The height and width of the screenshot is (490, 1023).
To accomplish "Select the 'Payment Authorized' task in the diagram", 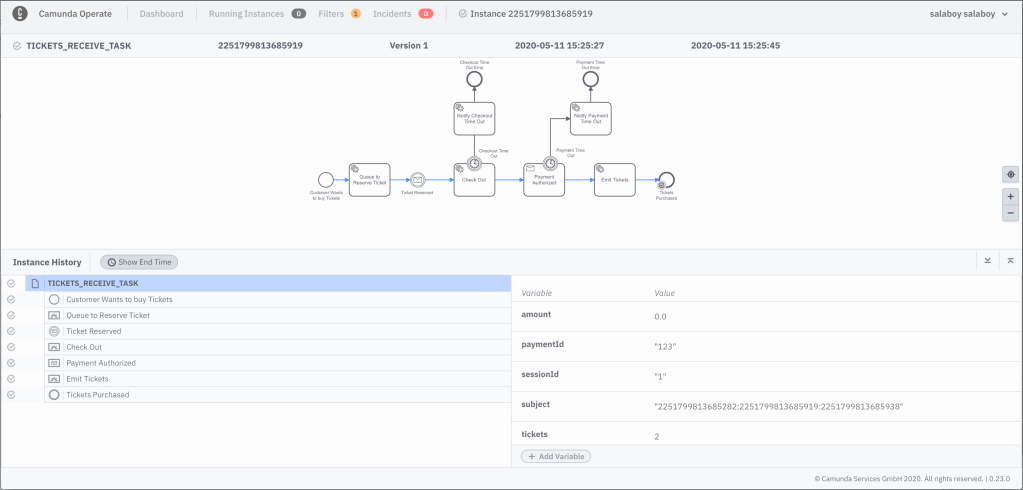I will pyautogui.click(x=544, y=179).
